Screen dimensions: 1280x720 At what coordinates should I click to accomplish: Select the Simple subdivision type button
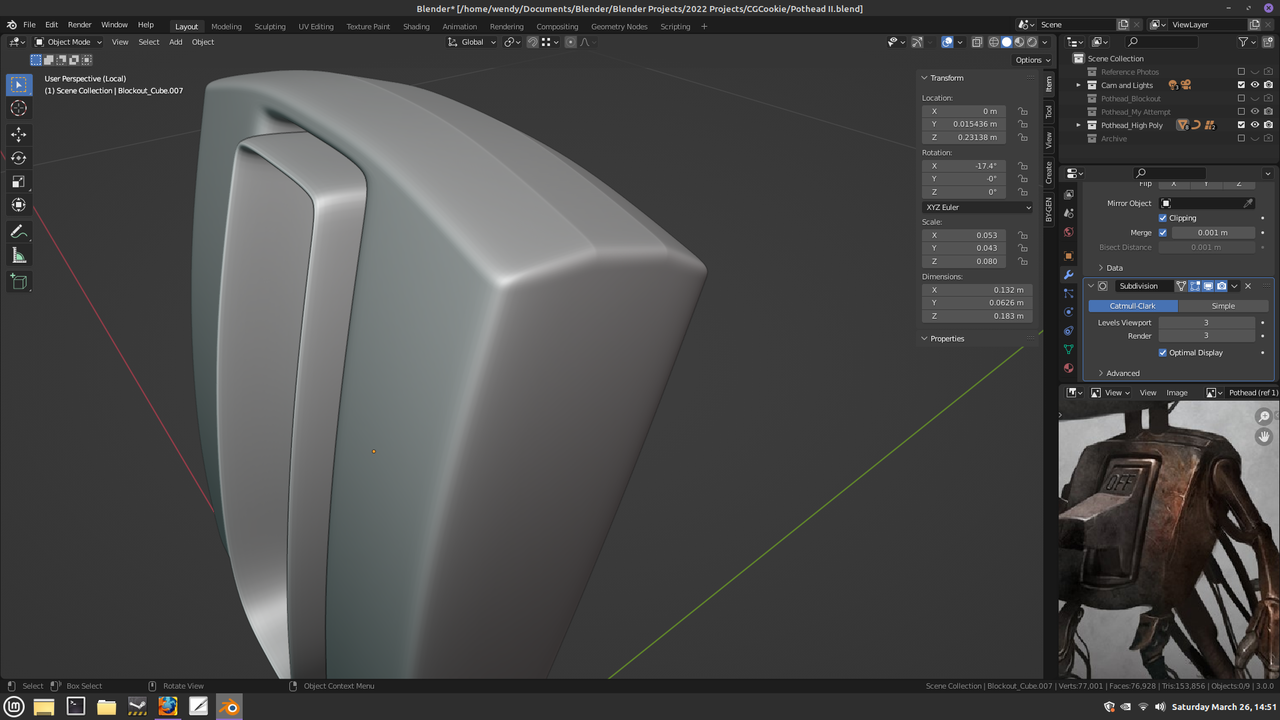1223,306
